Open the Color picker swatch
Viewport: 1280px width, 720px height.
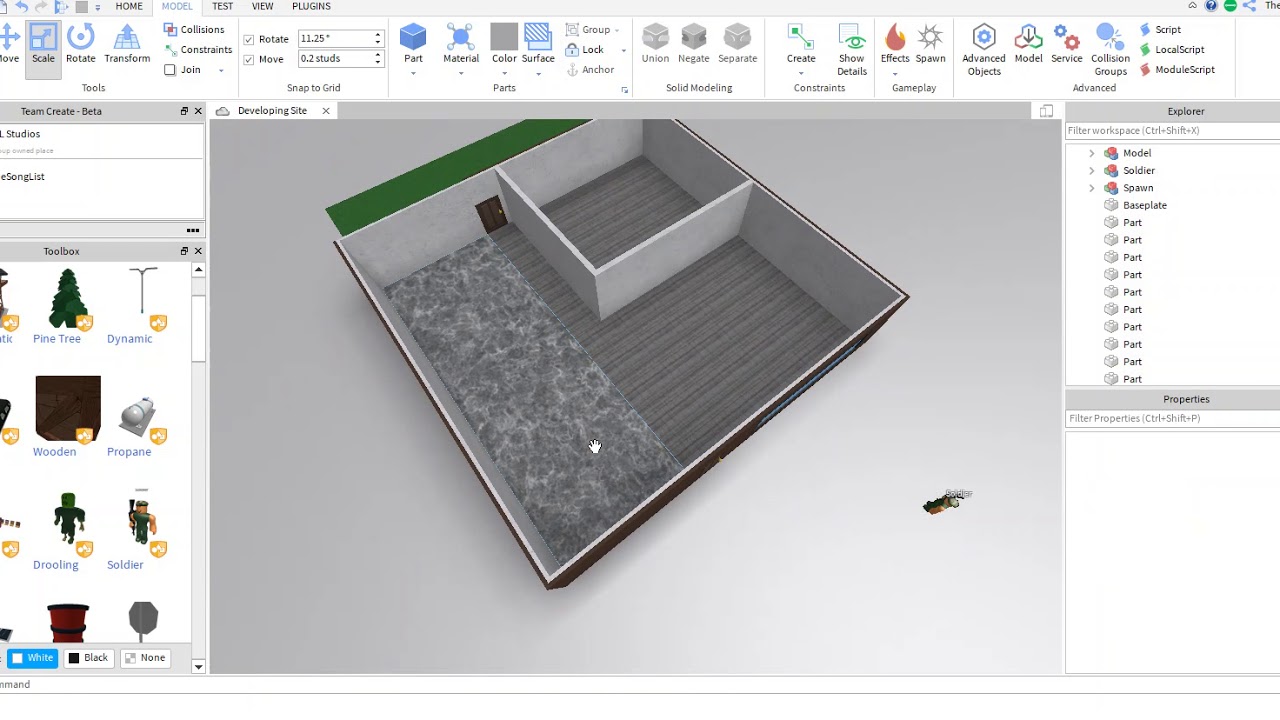[x=504, y=38]
